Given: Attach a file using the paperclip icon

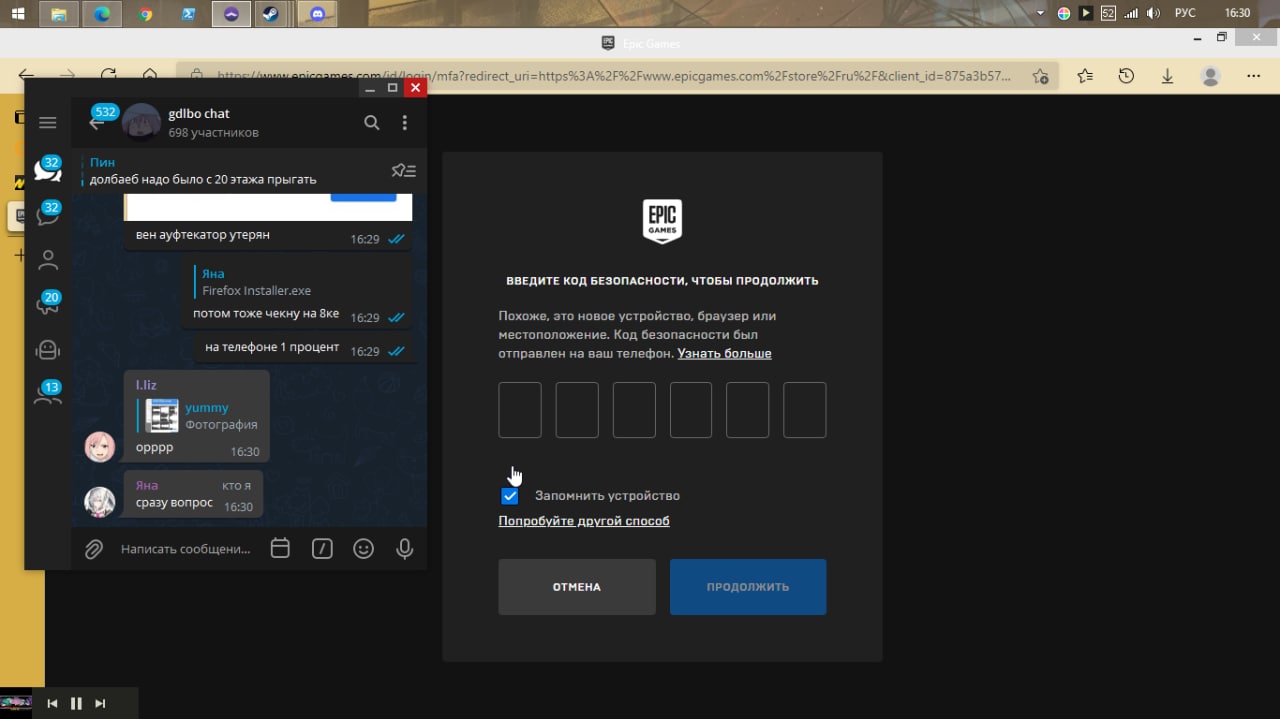Looking at the screenshot, I should (x=94, y=549).
